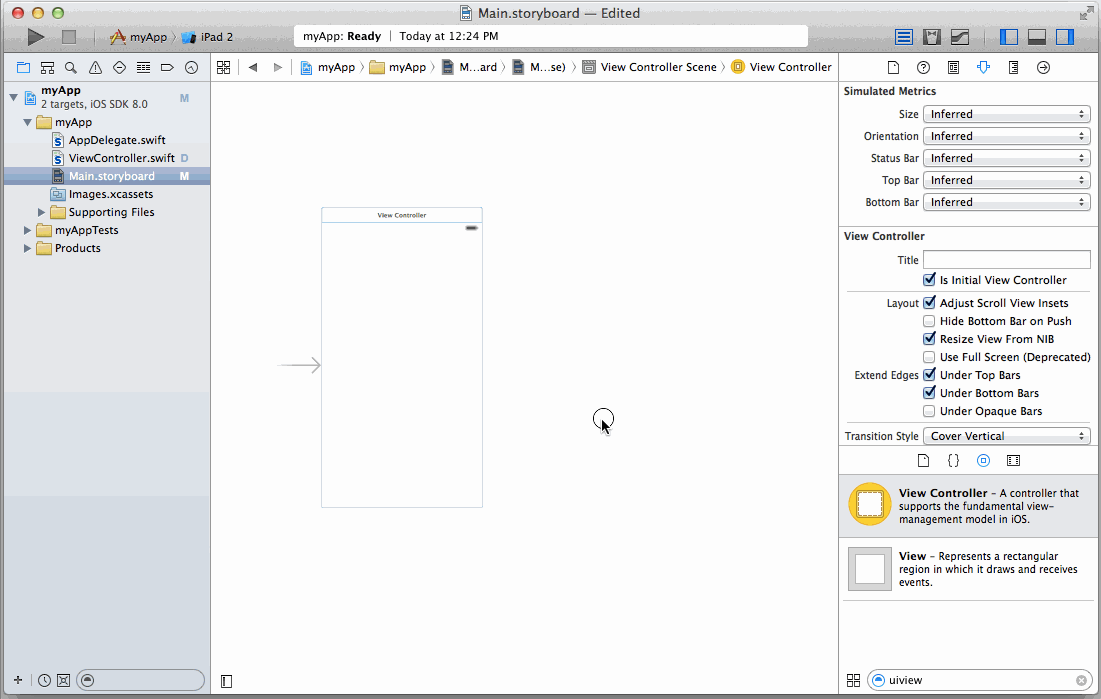
Task: Open the Issue navigator
Action: 95,67
